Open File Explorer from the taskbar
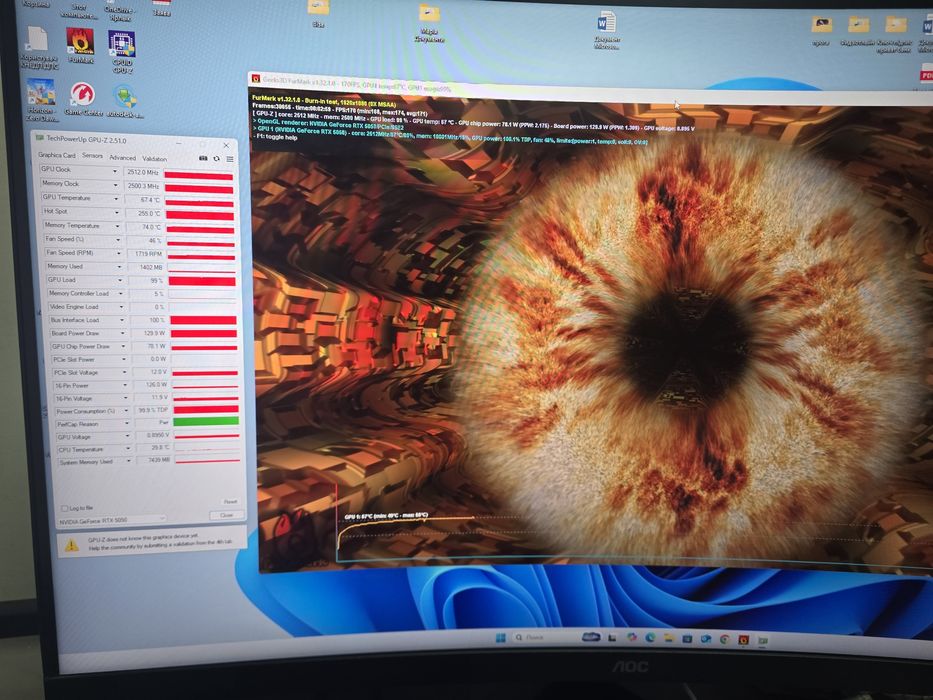 coord(669,638)
